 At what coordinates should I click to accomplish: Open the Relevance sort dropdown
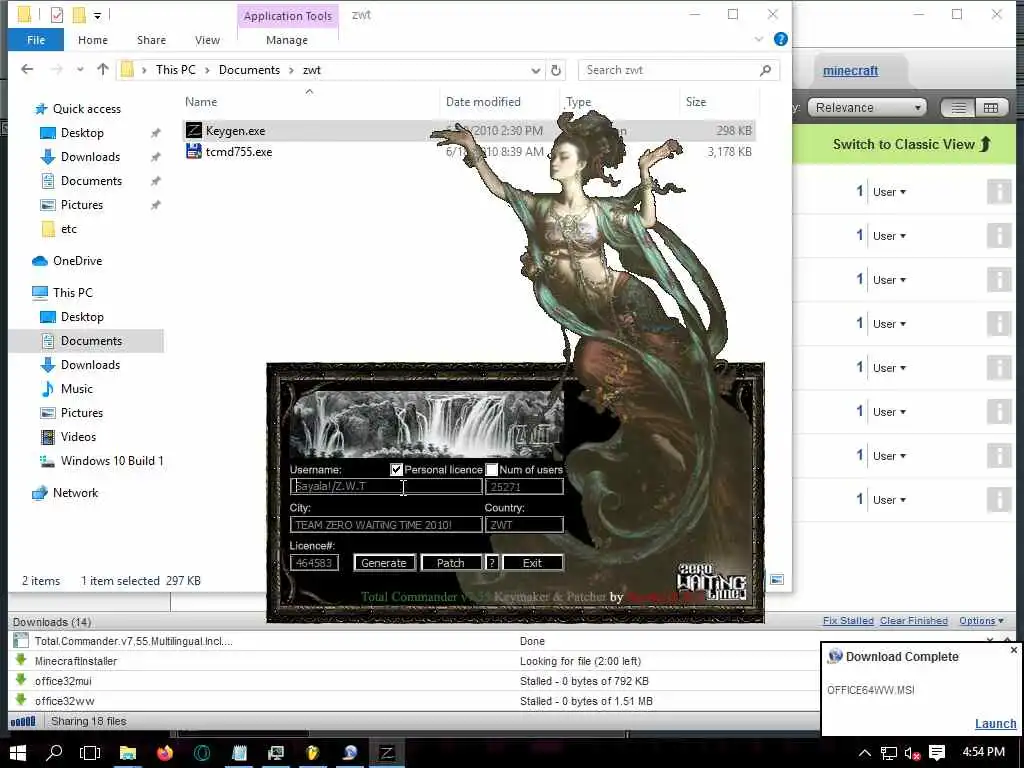(x=867, y=108)
